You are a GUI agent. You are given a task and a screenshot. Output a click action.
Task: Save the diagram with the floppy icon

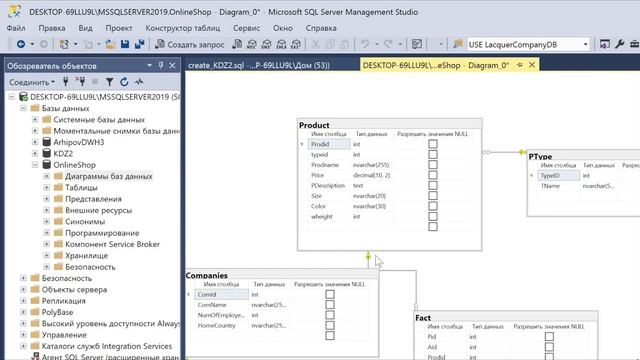(x=125, y=44)
